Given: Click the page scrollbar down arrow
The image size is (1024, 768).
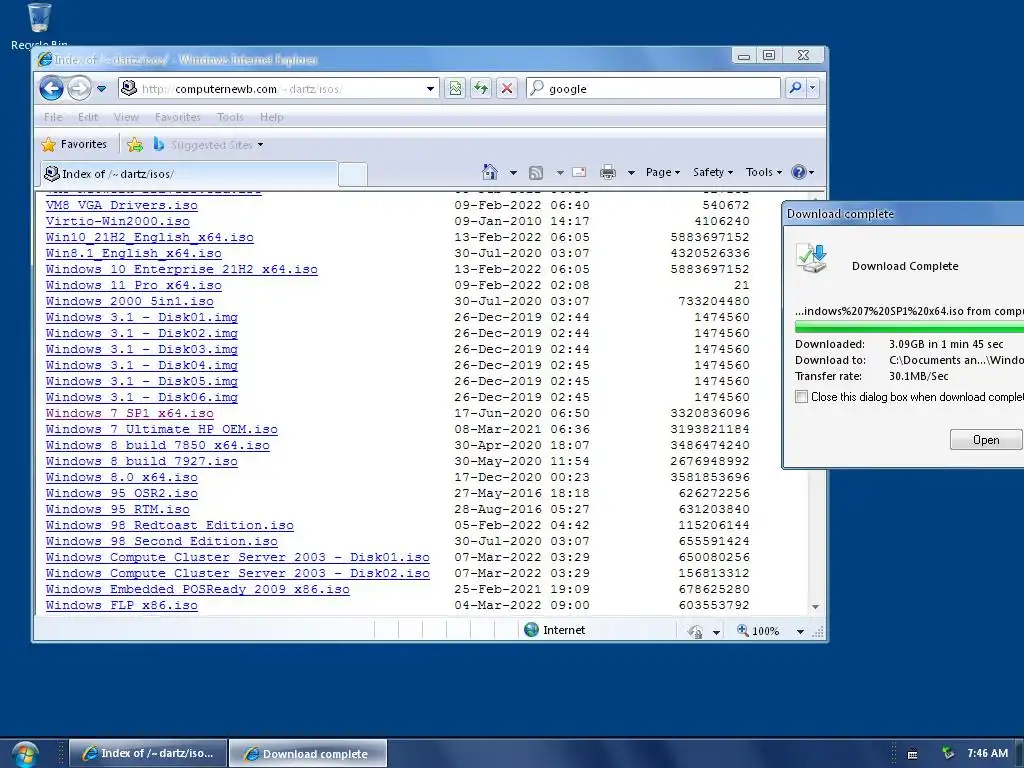Looking at the screenshot, I should [x=815, y=607].
